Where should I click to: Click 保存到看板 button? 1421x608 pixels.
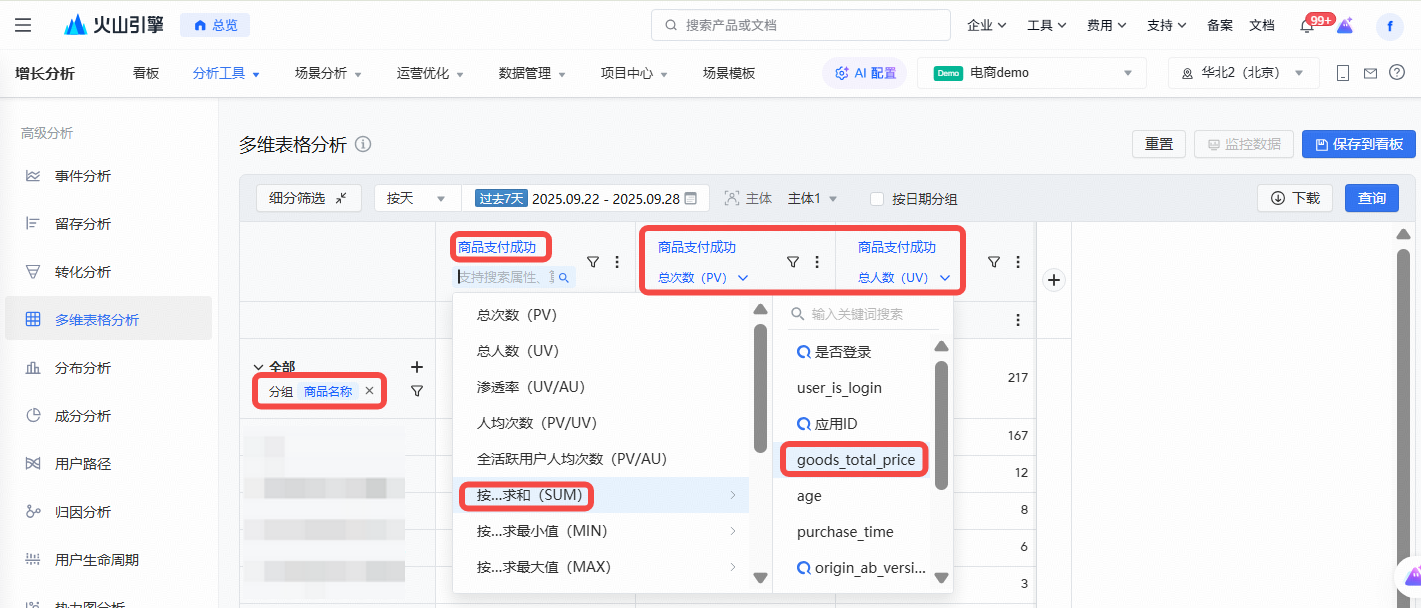point(1359,144)
